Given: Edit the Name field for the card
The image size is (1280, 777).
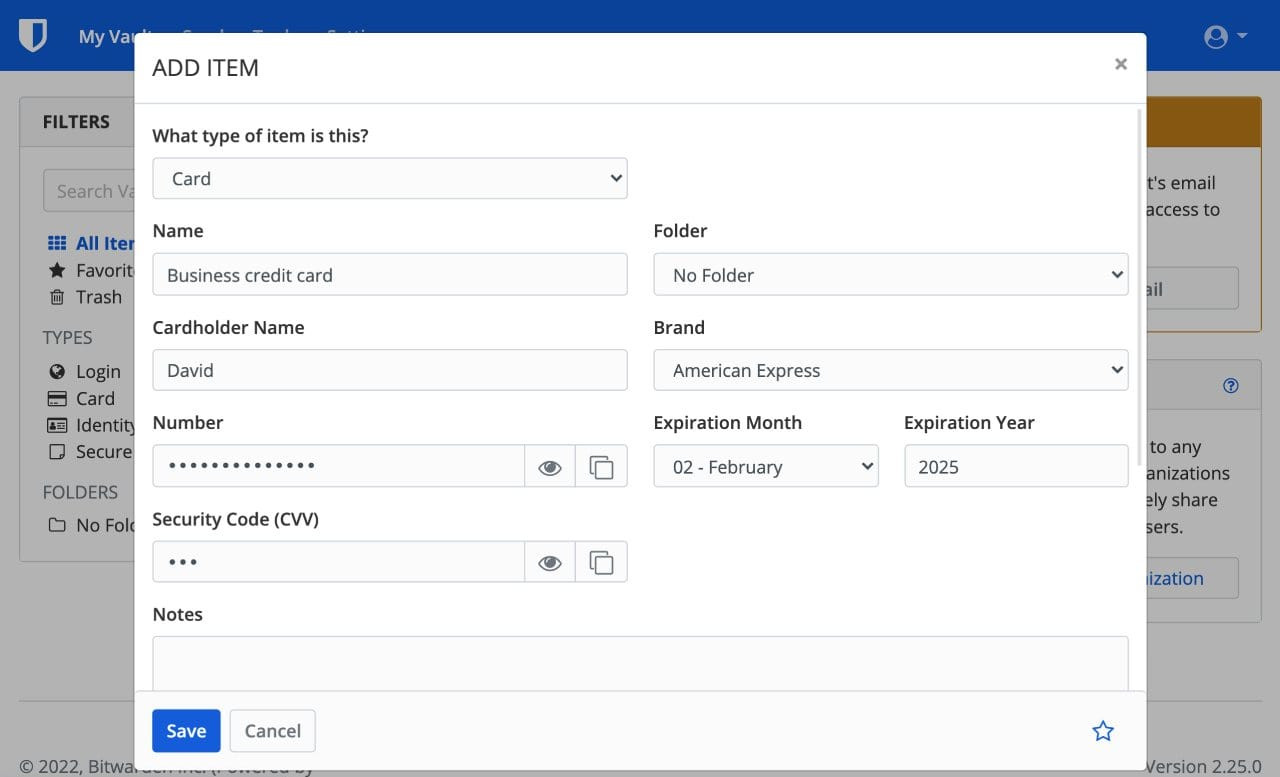Looking at the screenshot, I should pyautogui.click(x=390, y=274).
